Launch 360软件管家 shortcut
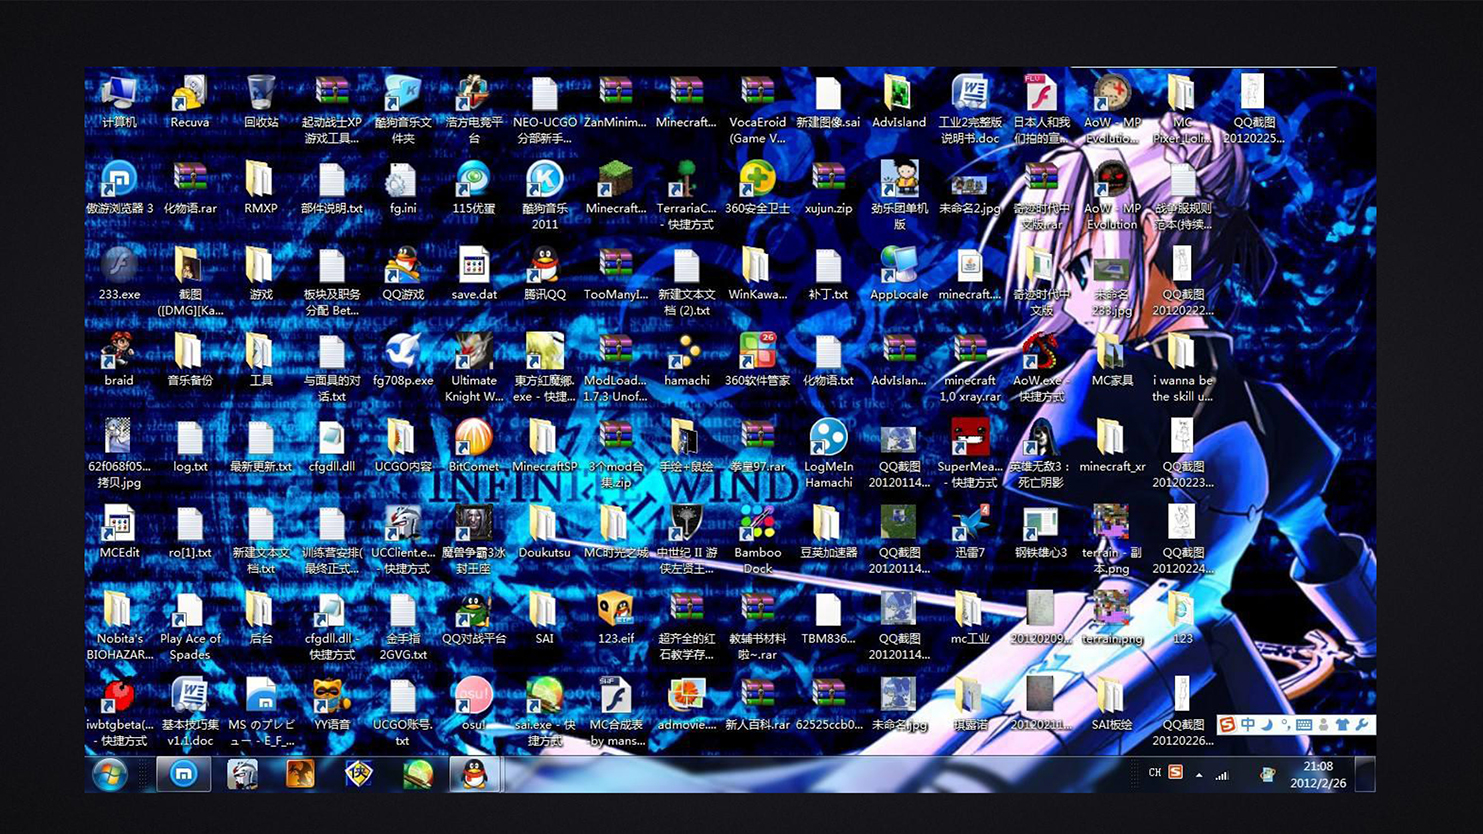Viewport: 1483px width, 834px height. [x=757, y=360]
